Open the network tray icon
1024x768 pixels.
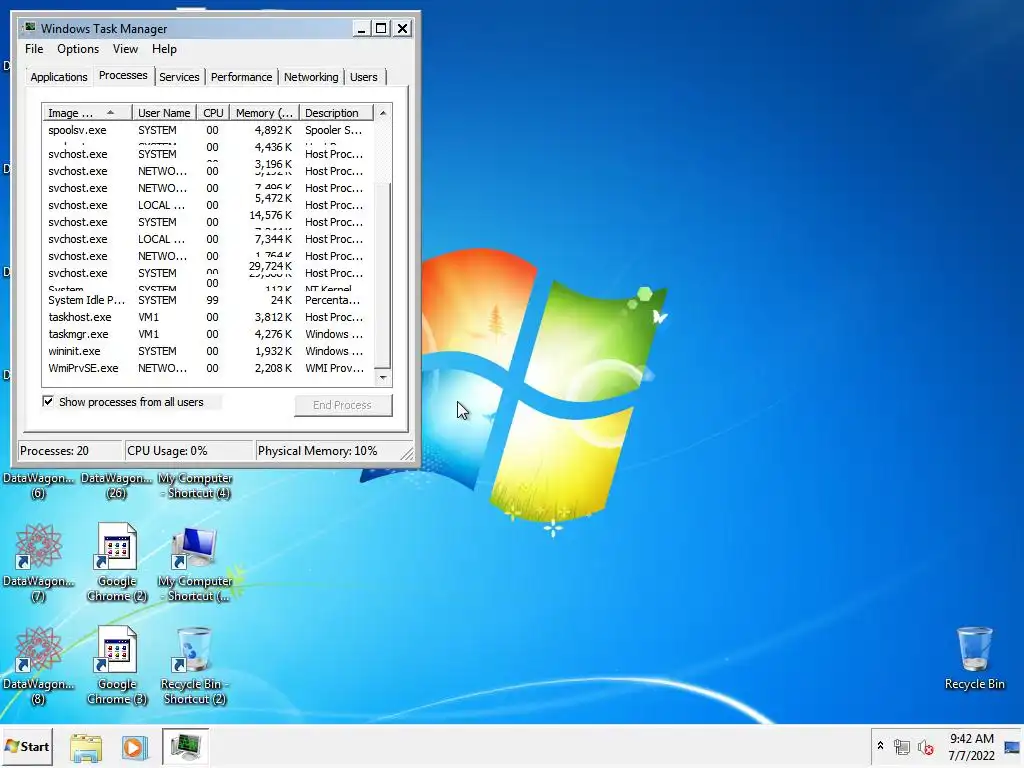point(902,746)
